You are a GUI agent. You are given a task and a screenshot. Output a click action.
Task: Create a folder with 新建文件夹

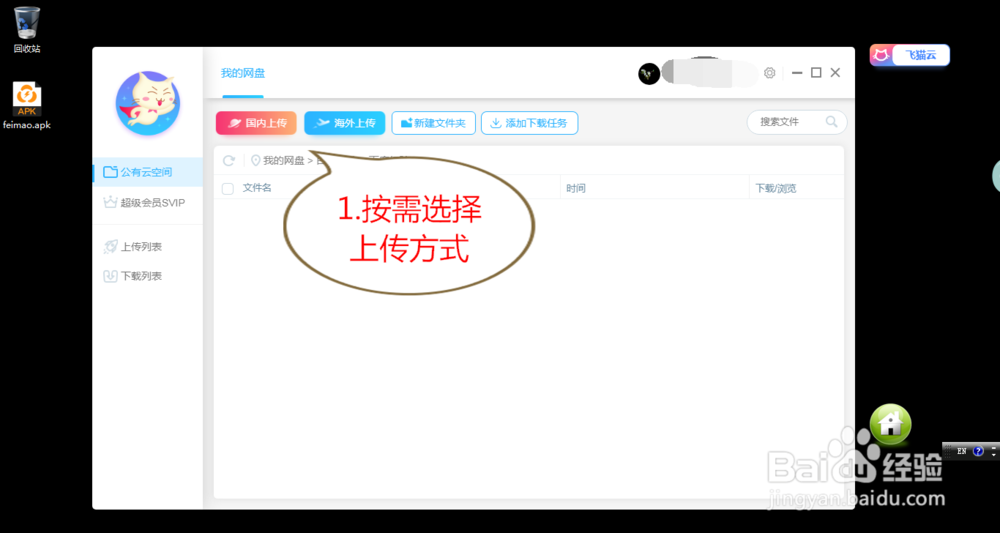434,123
